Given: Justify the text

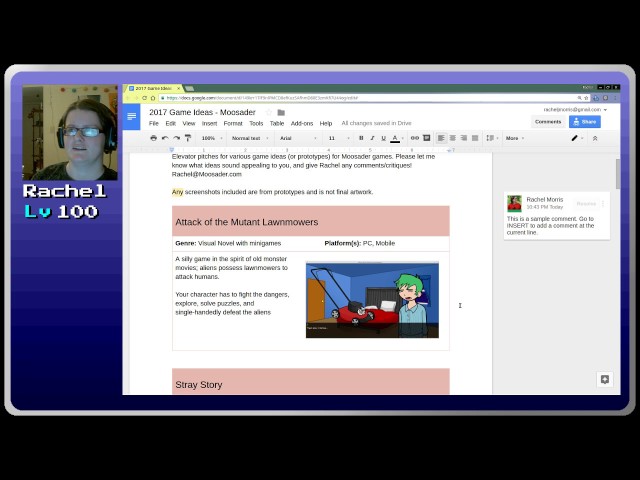Looking at the screenshot, I should 475,138.
